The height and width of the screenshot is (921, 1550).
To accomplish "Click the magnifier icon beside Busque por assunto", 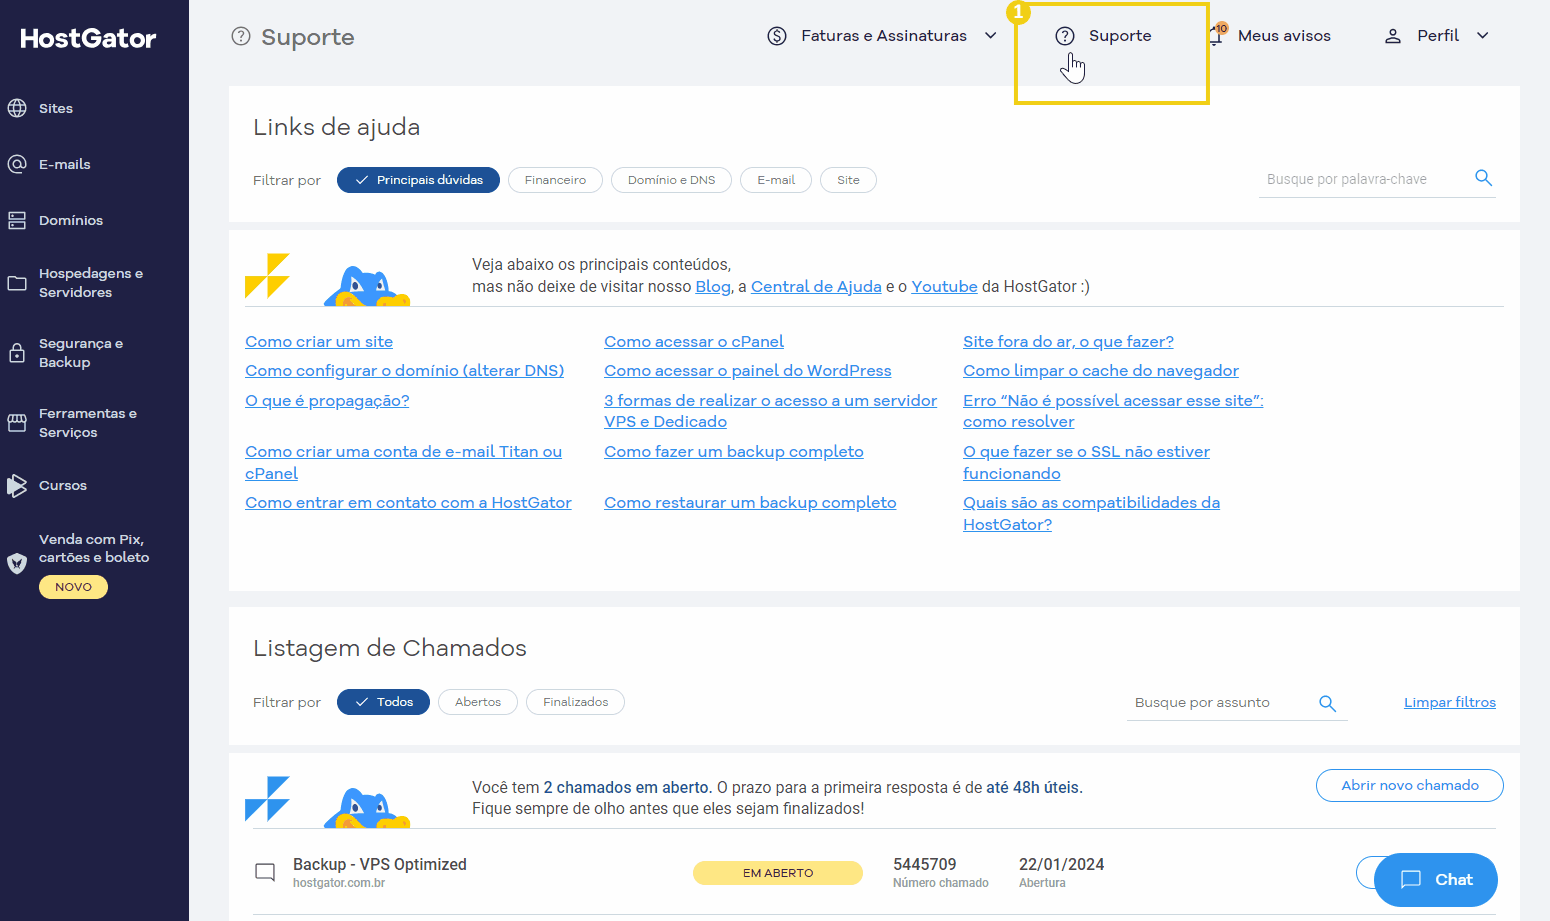I will pyautogui.click(x=1327, y=703).
